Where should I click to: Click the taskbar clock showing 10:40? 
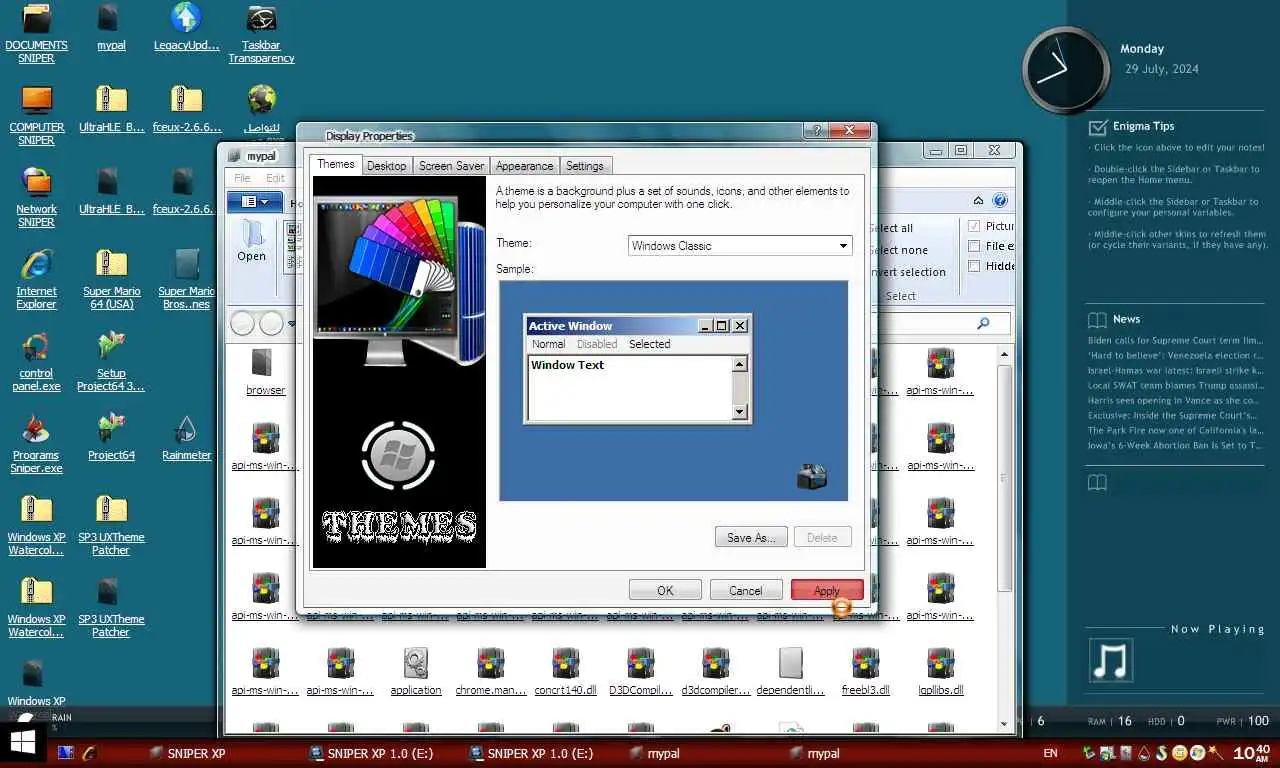coord(1251,752)
